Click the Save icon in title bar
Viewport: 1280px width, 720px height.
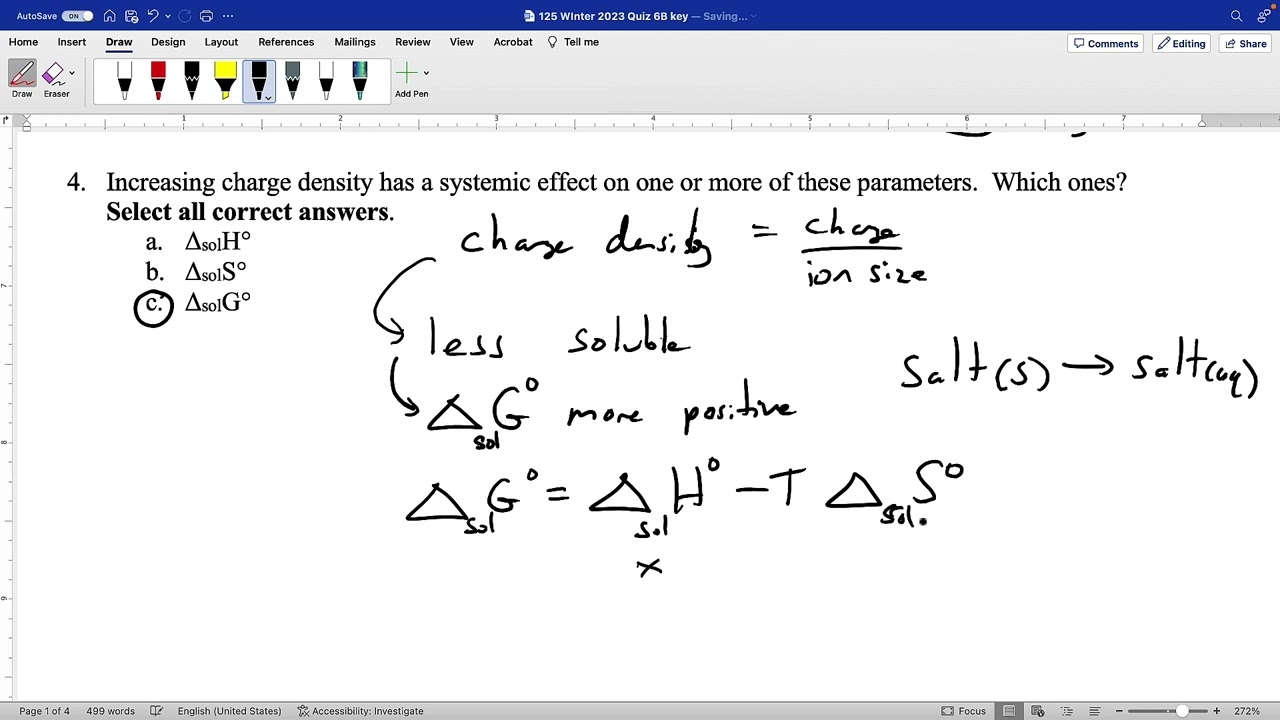tap(131, 16)
